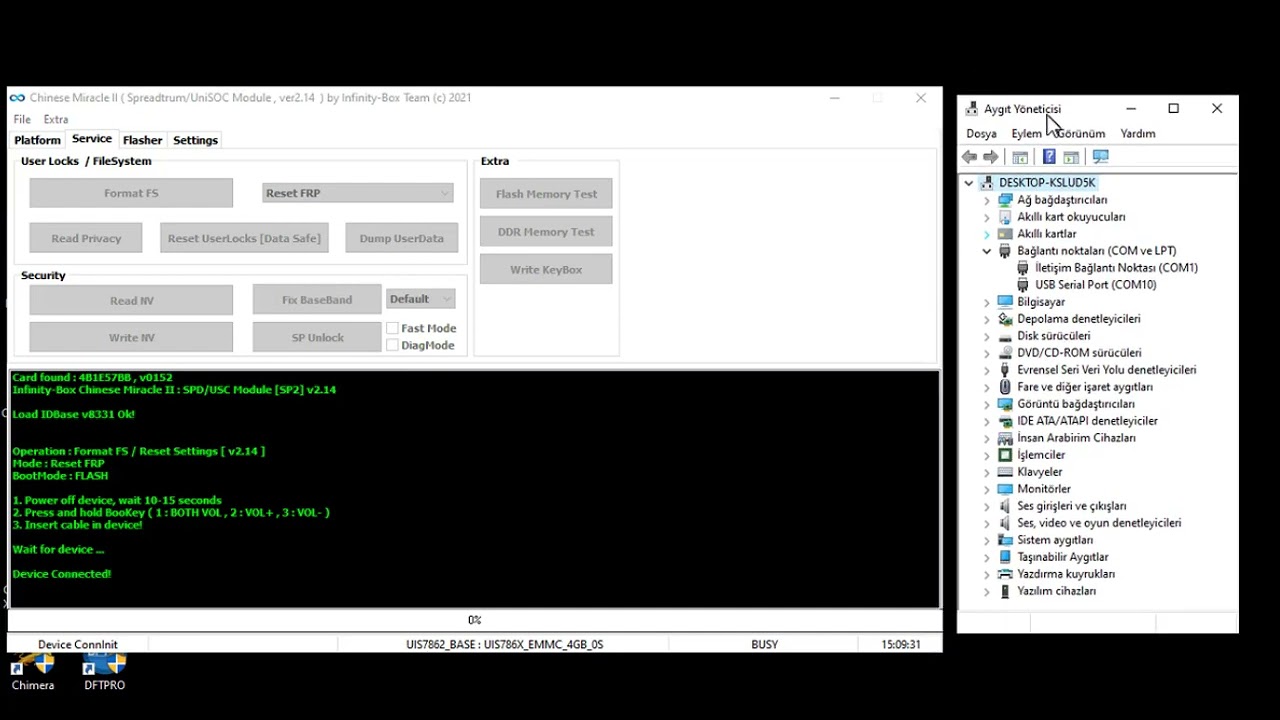Click the 'BUSY' status bar entry
Image resolution: width=1280 pixels, height=720 pixels.
(765, 645)
